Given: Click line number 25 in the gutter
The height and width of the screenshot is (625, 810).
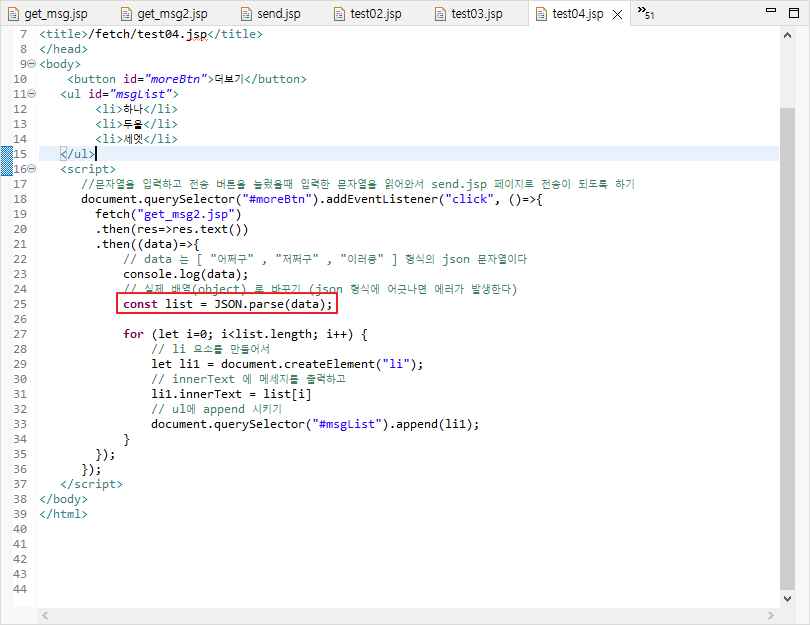Looking at the screenshot, I should (x=20, y=304).
